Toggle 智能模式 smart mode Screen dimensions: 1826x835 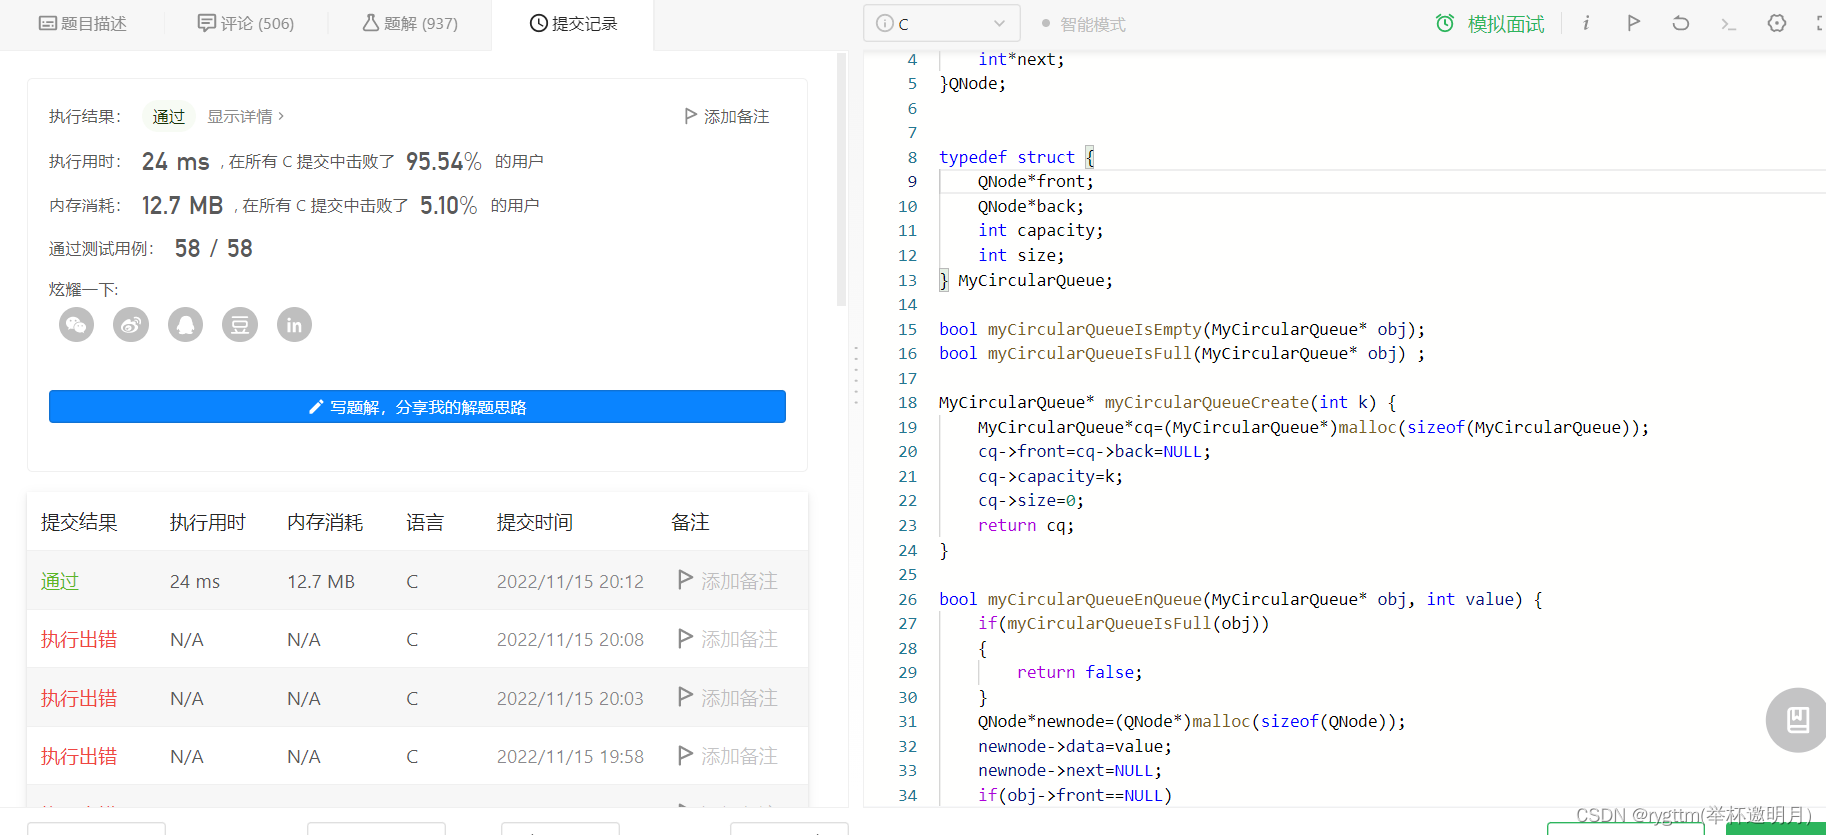coord(1083,24)
